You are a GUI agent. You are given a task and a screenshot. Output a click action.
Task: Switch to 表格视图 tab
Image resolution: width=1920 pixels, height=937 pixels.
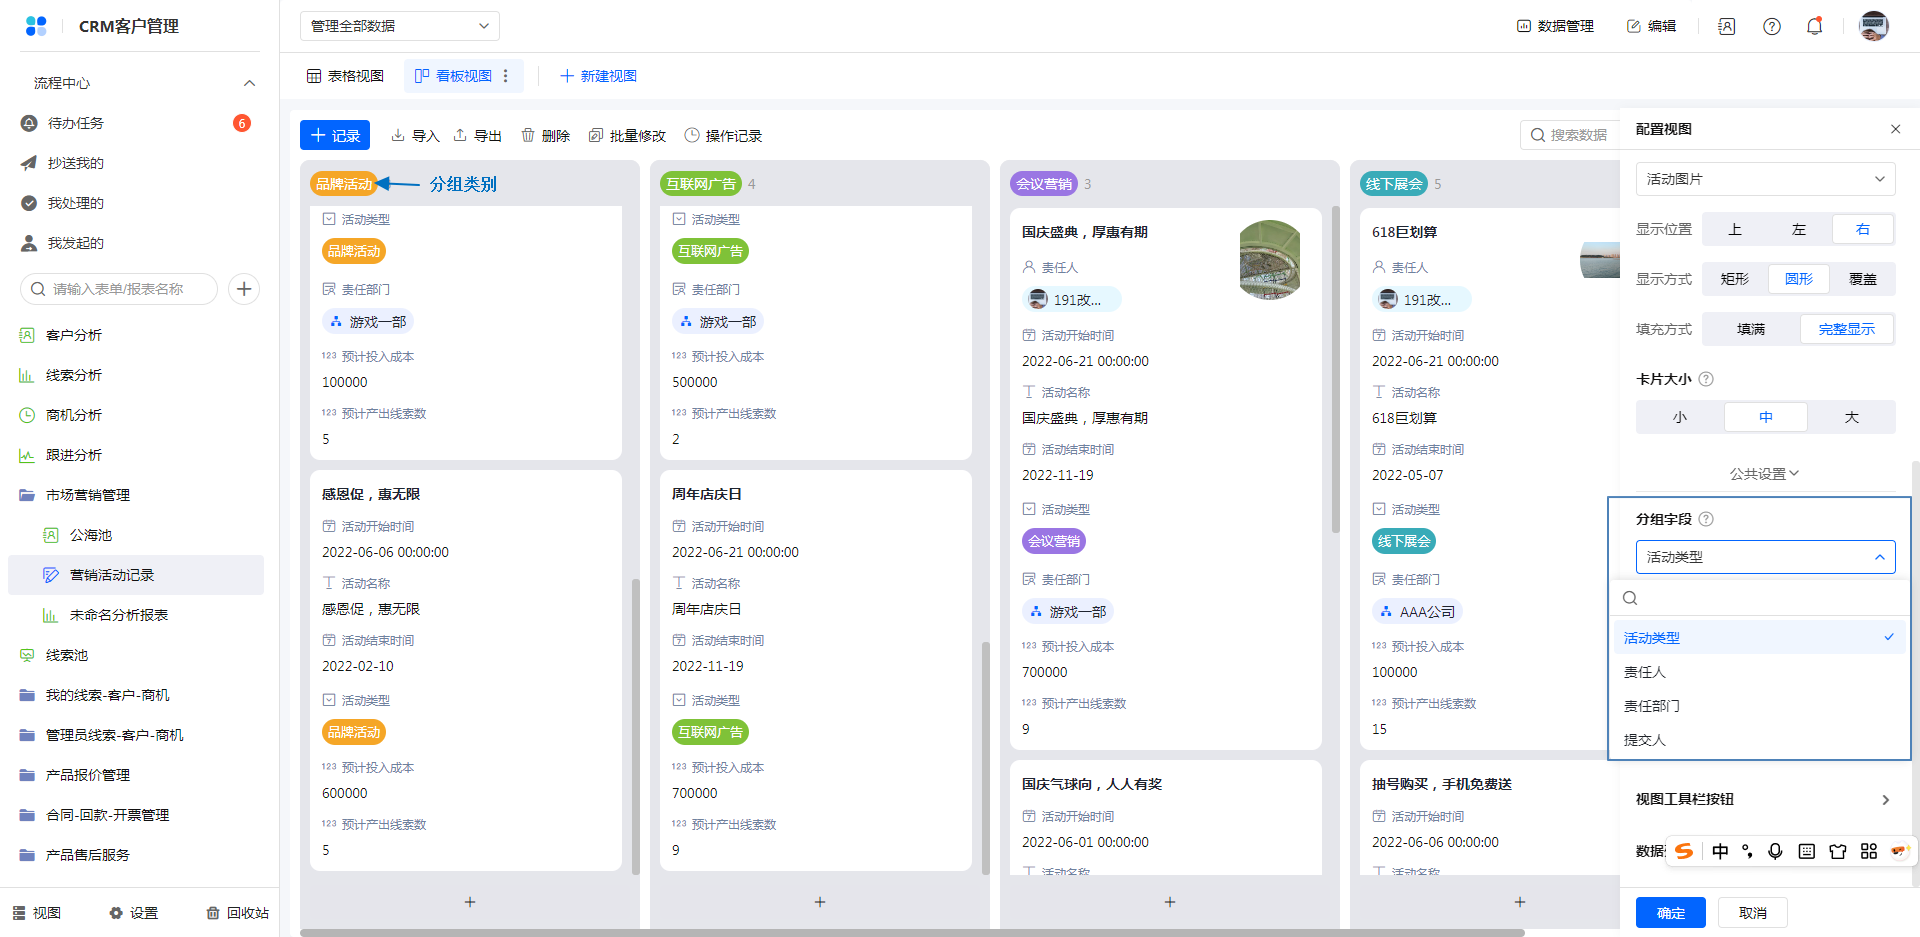[345, 76]
